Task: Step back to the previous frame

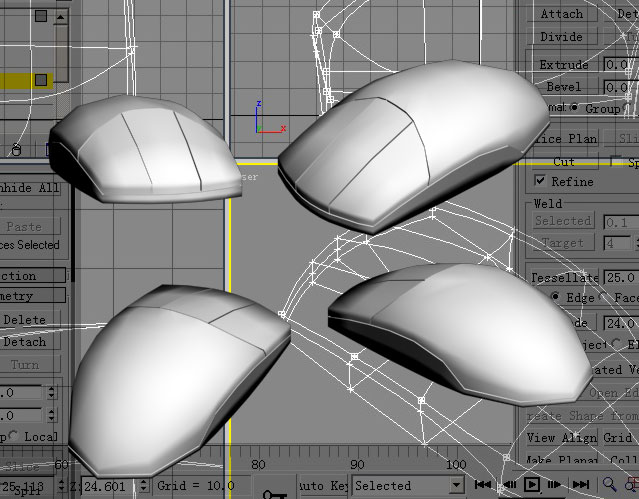Action: tap(508, 486)
